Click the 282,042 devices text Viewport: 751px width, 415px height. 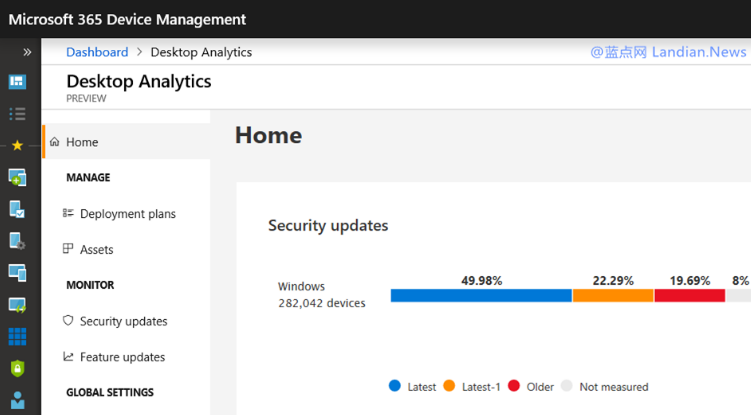tap(322, 303)
